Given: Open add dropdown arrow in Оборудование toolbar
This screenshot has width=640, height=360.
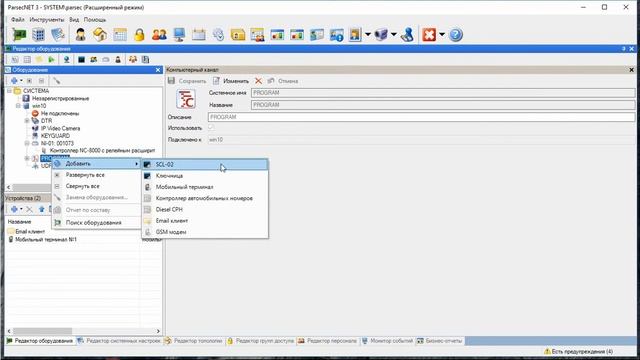Looking at the screenshot, I should pyautogui.click(x=21, y=81).
